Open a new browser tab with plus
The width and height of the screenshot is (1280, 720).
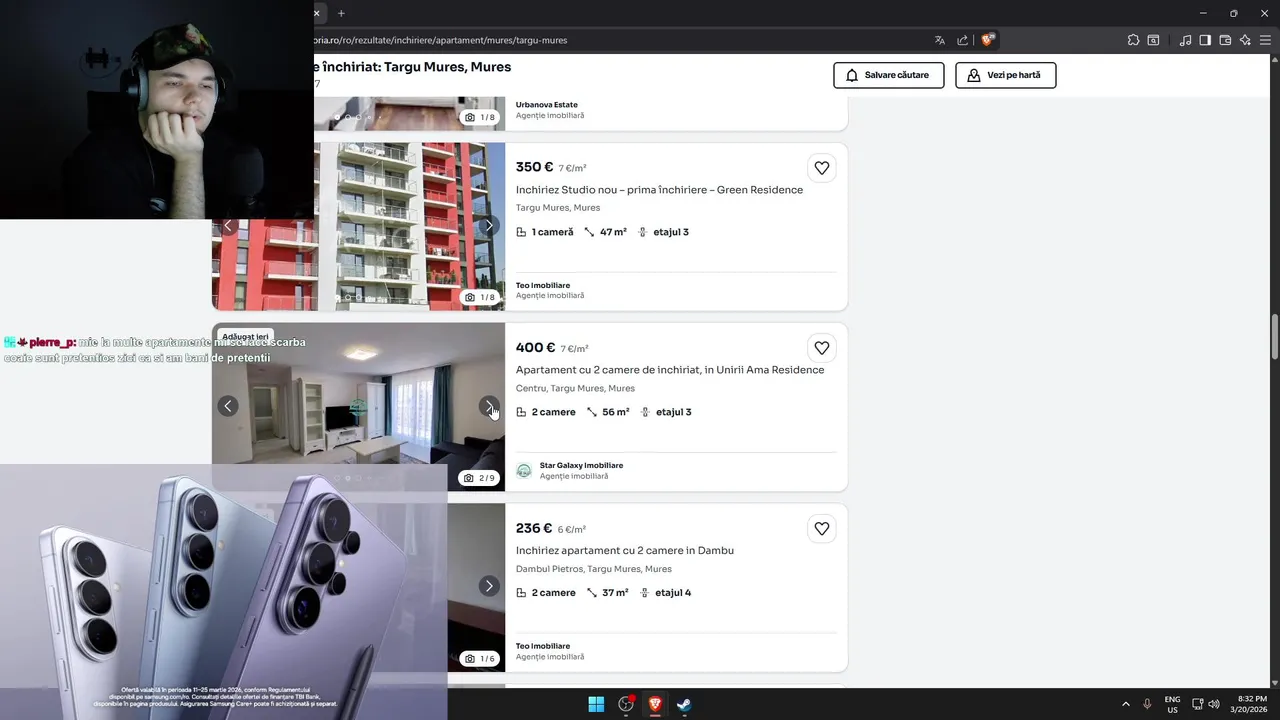[341, 13]
